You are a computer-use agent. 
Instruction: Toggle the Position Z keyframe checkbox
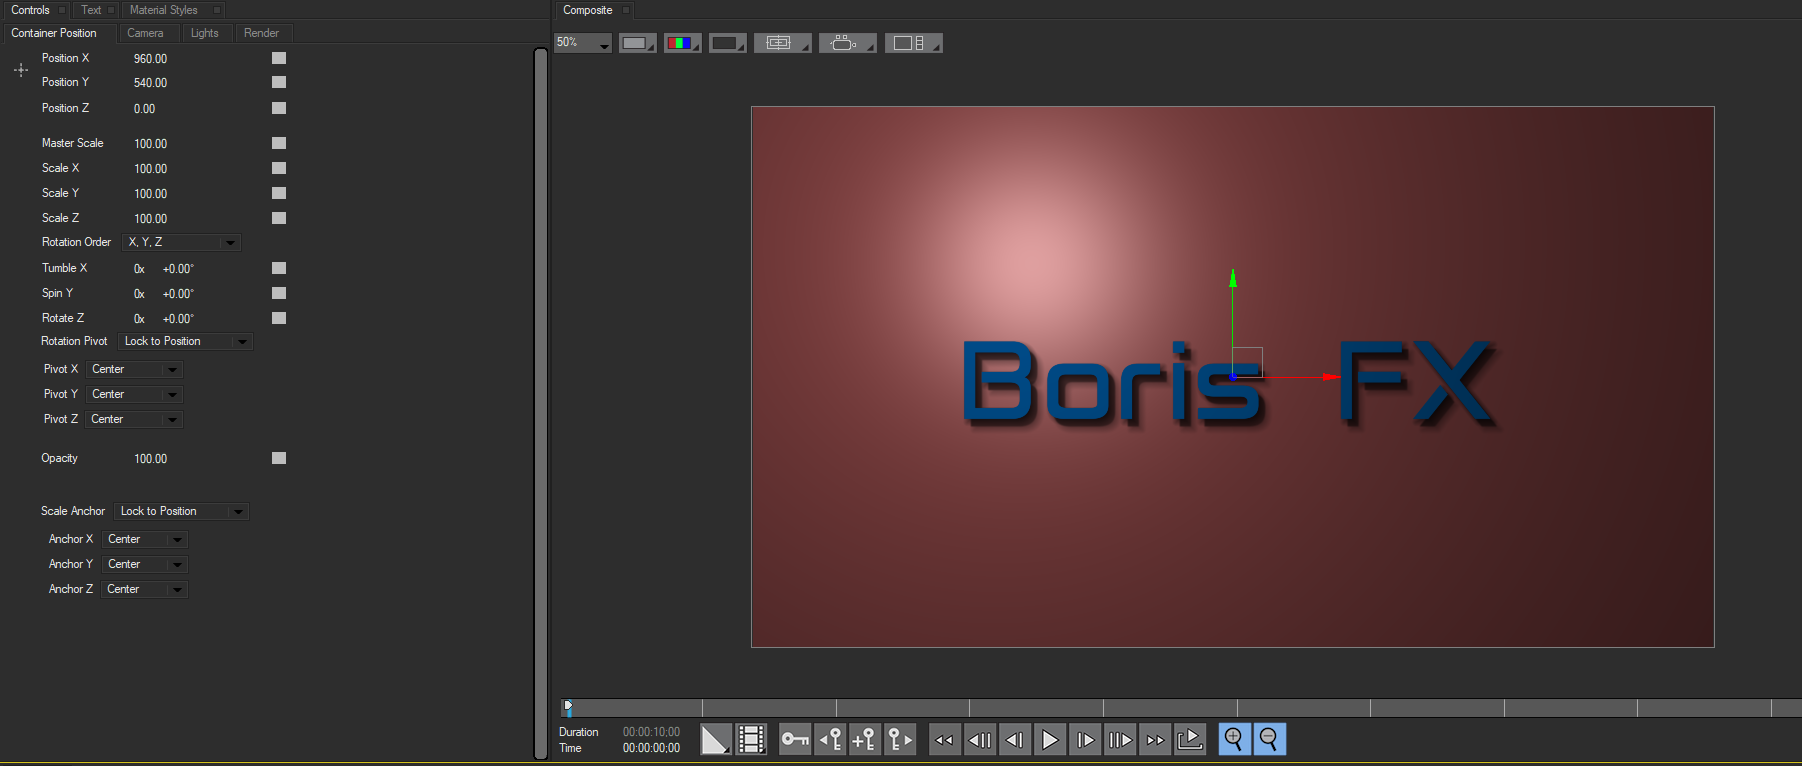(279, 108)
